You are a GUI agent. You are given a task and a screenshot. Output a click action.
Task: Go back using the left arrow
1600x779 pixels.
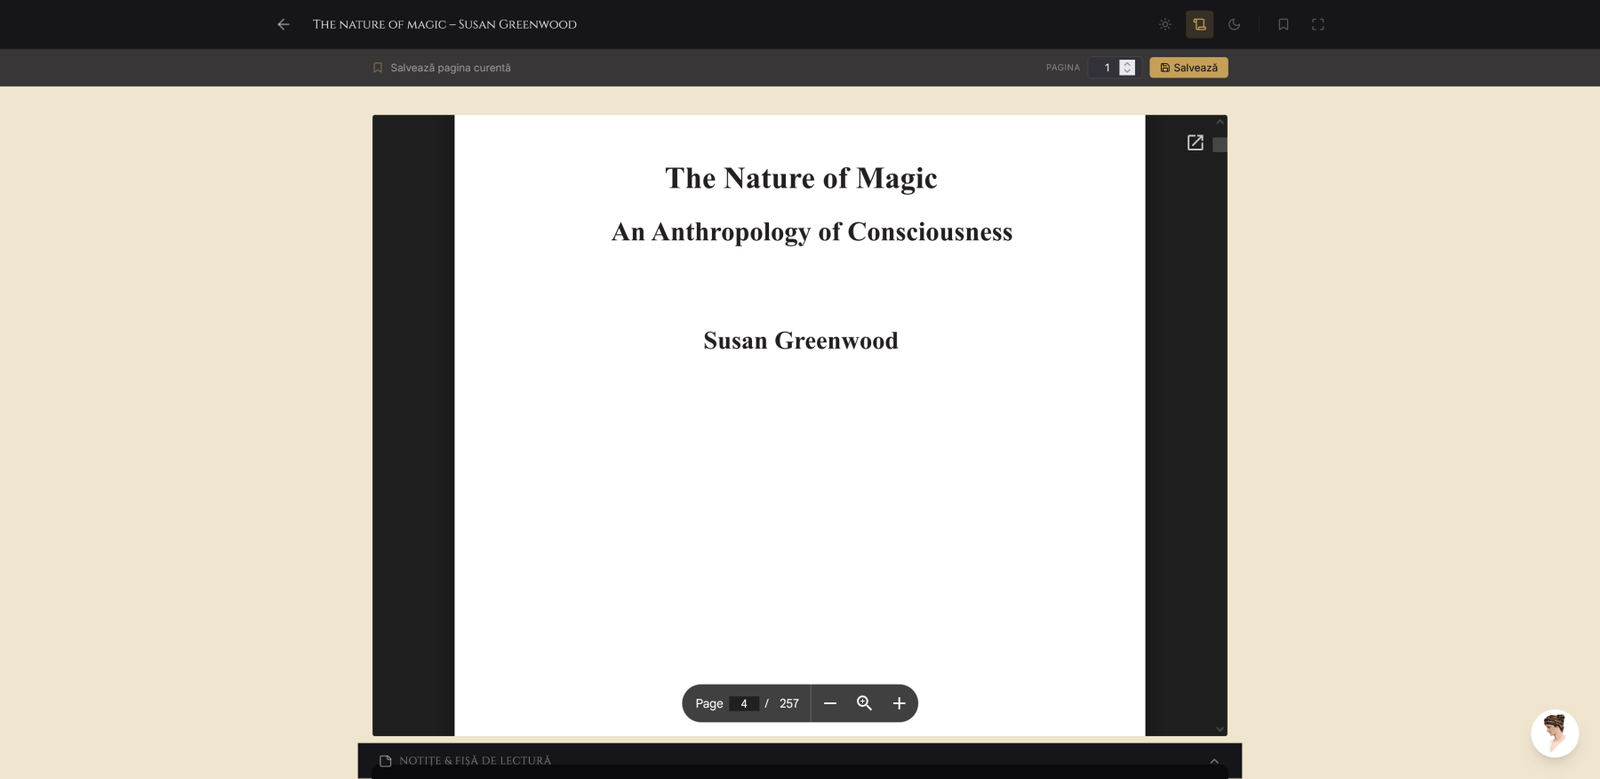pos(283,24)
